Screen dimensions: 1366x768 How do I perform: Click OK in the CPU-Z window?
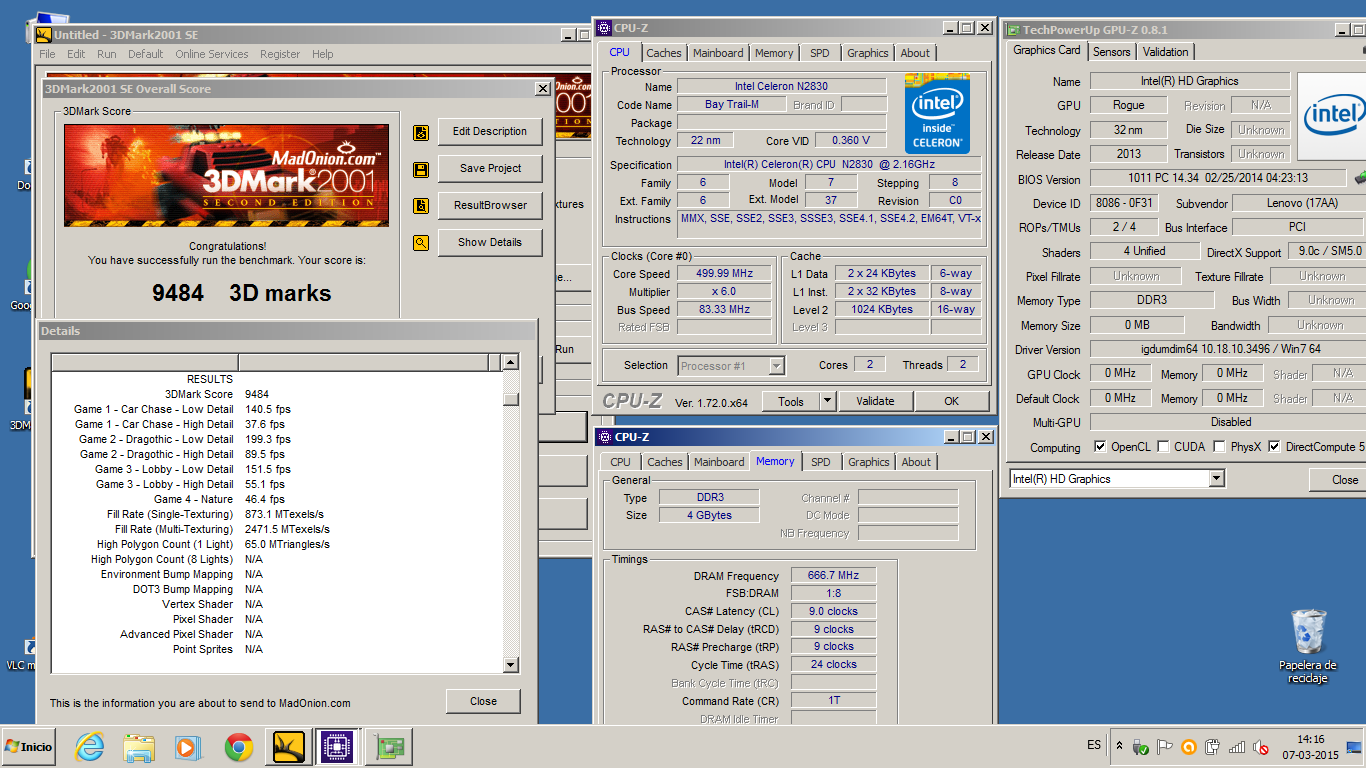(x=951, y=401)
